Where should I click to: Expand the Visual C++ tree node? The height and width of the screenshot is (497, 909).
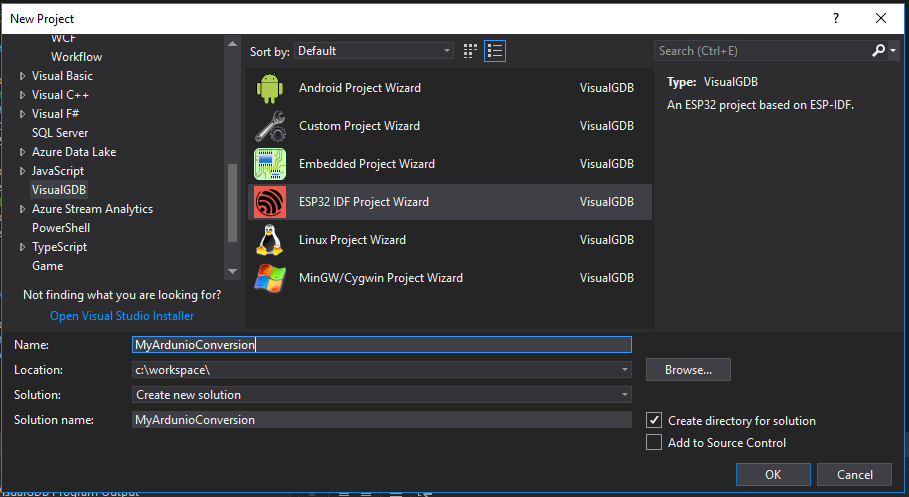(22, 95)
